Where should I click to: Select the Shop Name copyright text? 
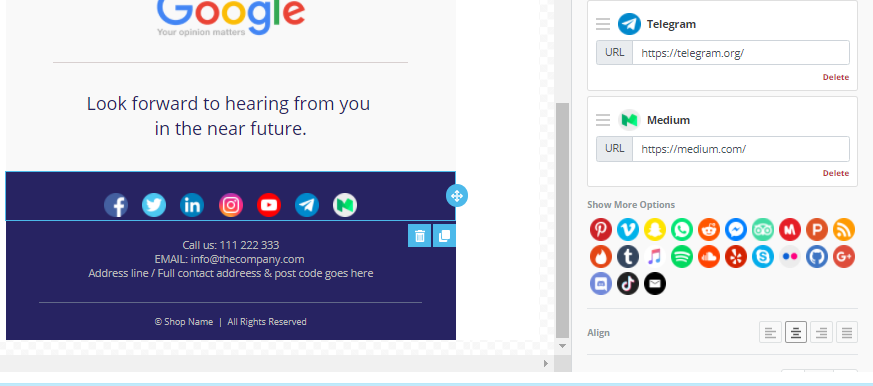pos(230,321)
